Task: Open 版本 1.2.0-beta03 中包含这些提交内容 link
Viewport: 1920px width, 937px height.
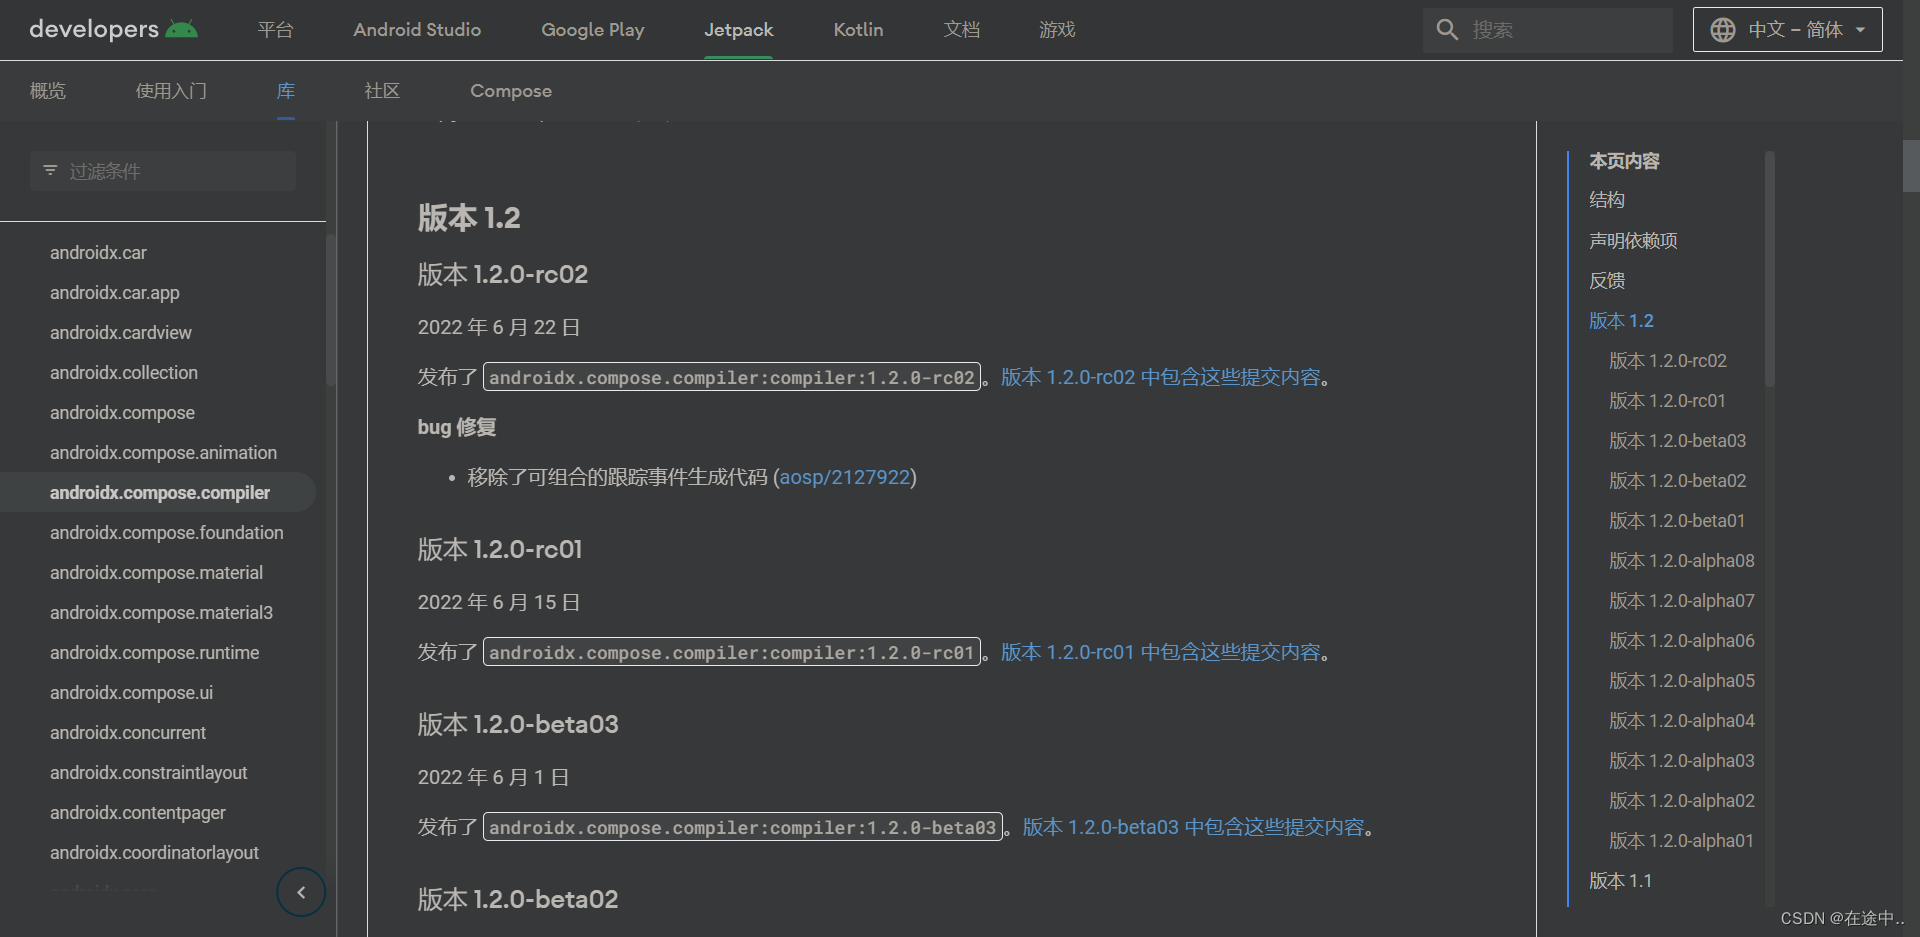Action: pyautogui.click(x=1193, y=827)
